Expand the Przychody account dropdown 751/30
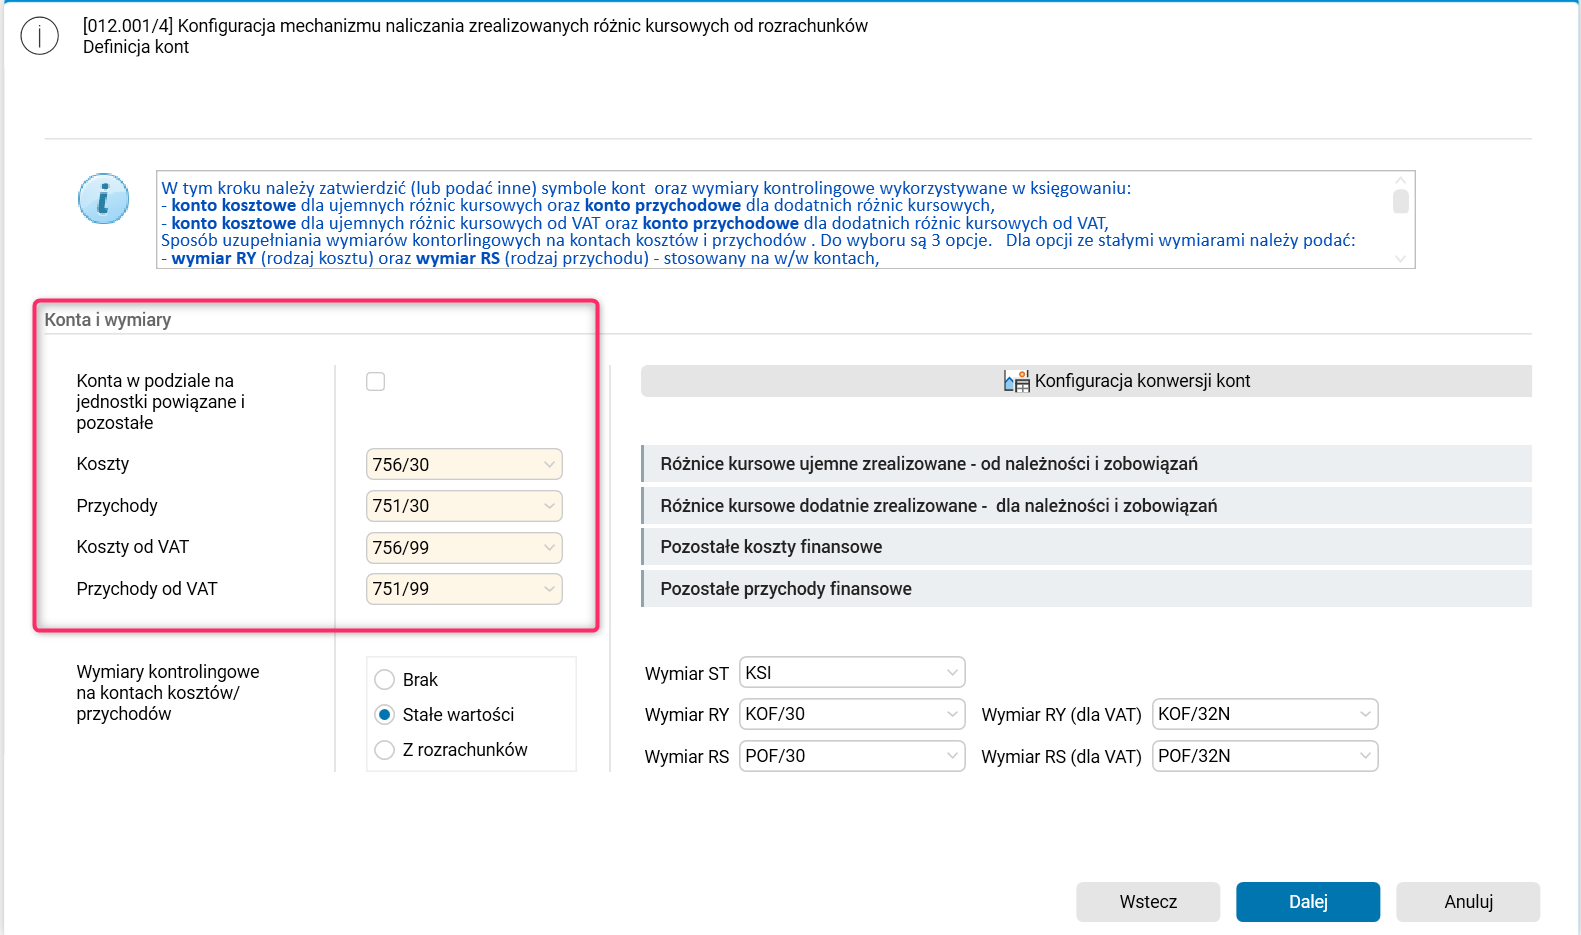Screen dimensions: 1581x935 pyautogui.click(x=549, y=506)
